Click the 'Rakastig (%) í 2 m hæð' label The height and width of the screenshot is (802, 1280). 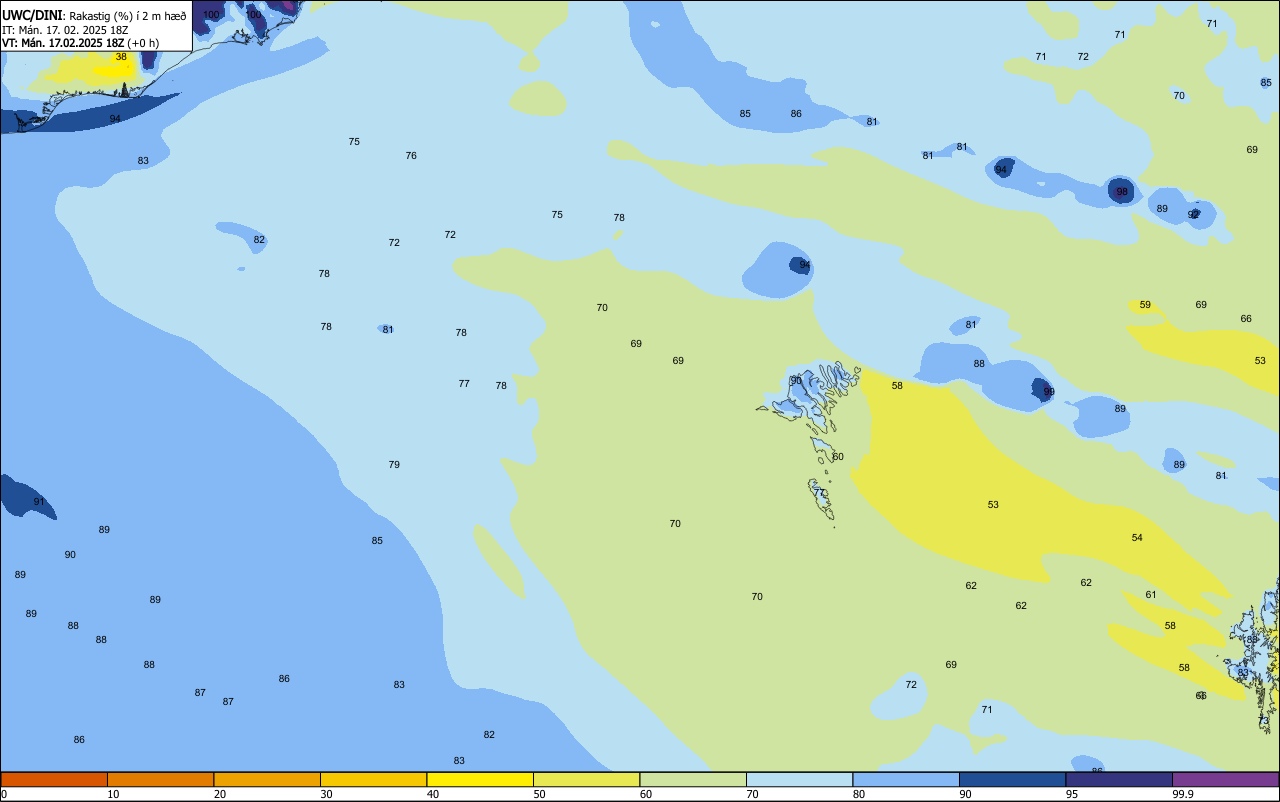click(x=127, y=16)
